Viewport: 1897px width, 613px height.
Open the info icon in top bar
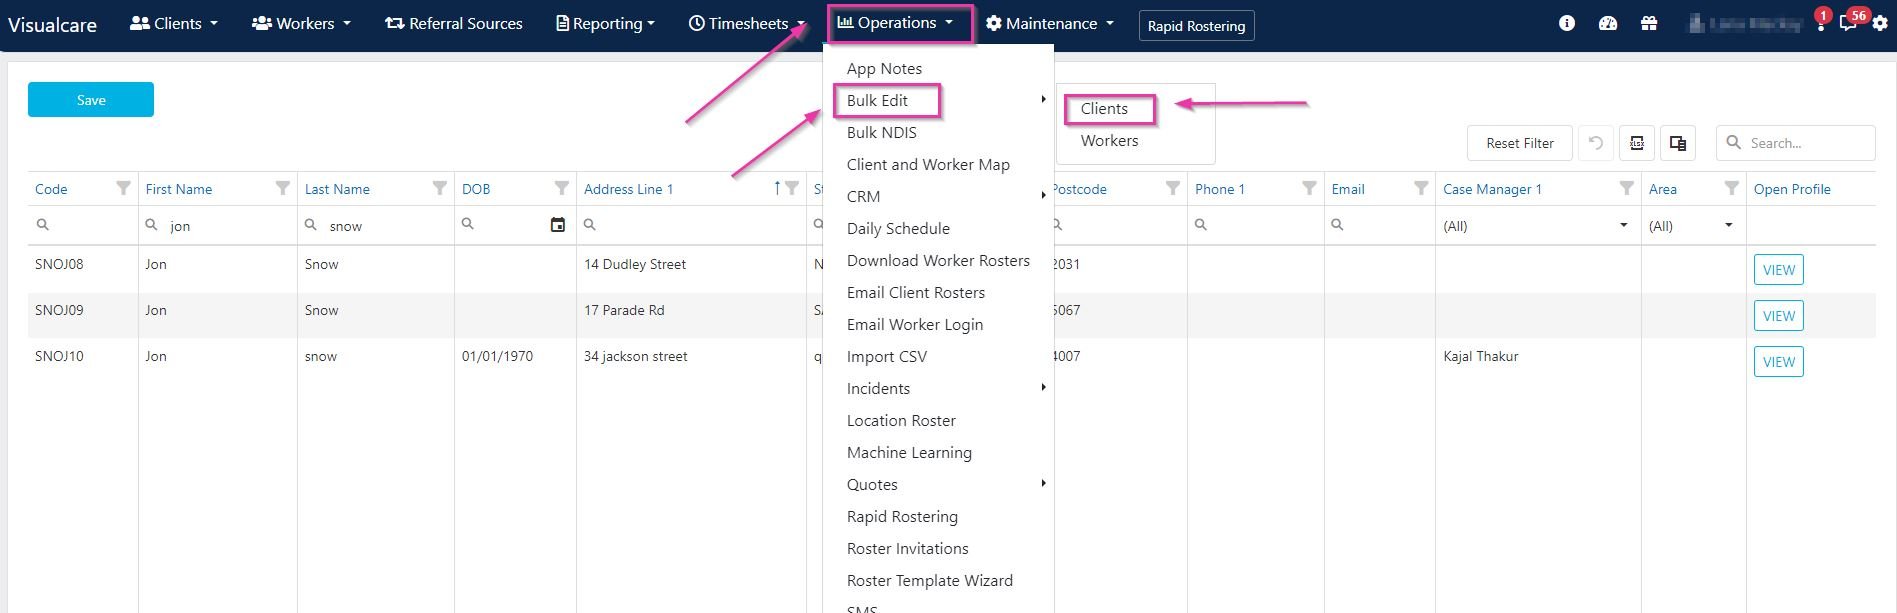[x=1567, y=23]
